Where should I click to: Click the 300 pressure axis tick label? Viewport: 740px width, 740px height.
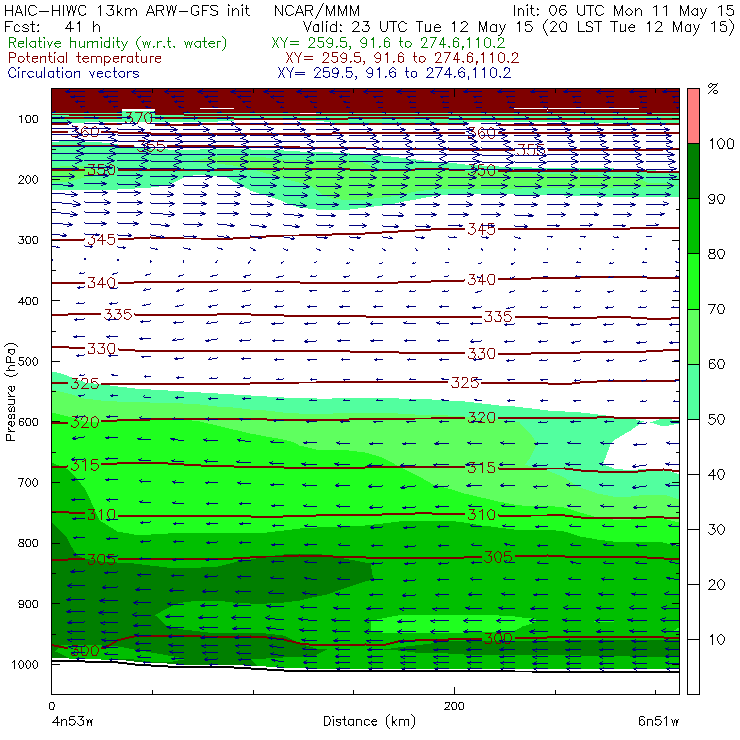coord(28,240)
